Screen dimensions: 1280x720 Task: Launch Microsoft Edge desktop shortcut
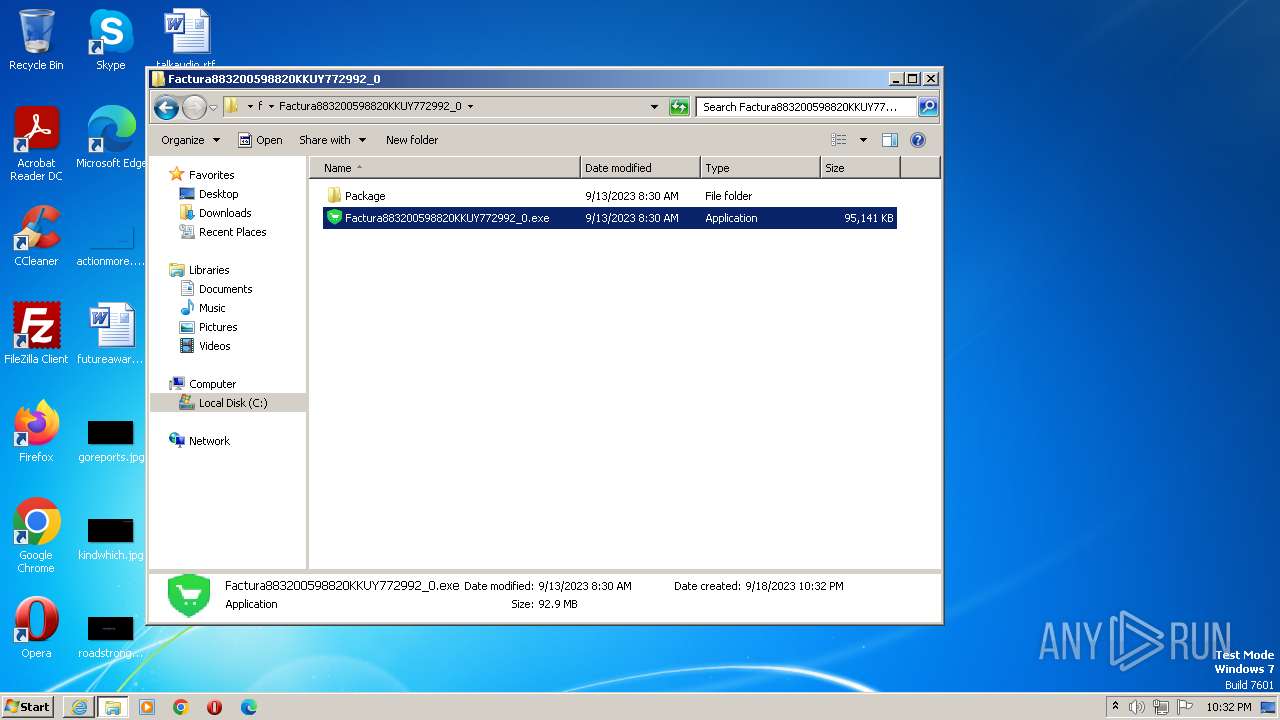(111, 138)
